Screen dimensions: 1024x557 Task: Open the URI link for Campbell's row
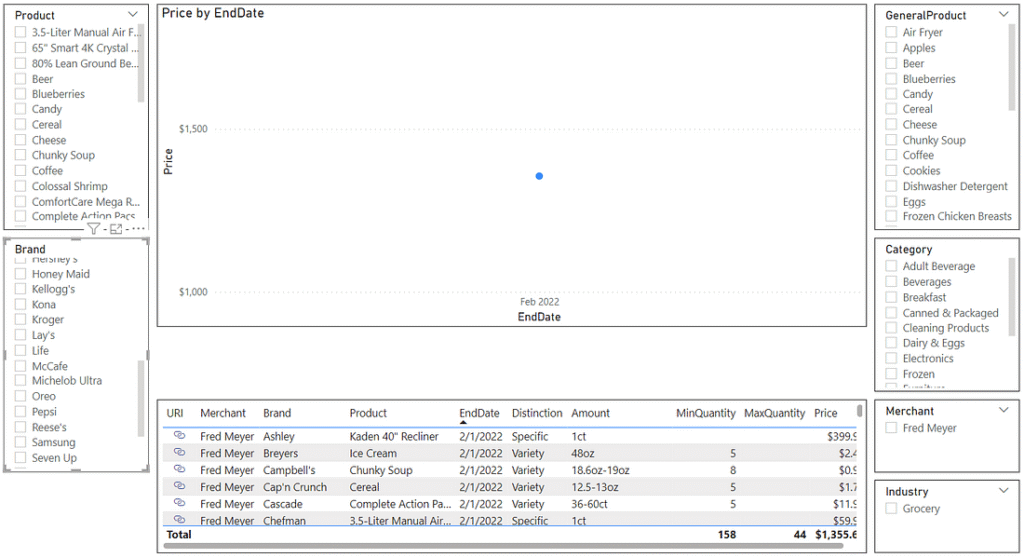179,469
